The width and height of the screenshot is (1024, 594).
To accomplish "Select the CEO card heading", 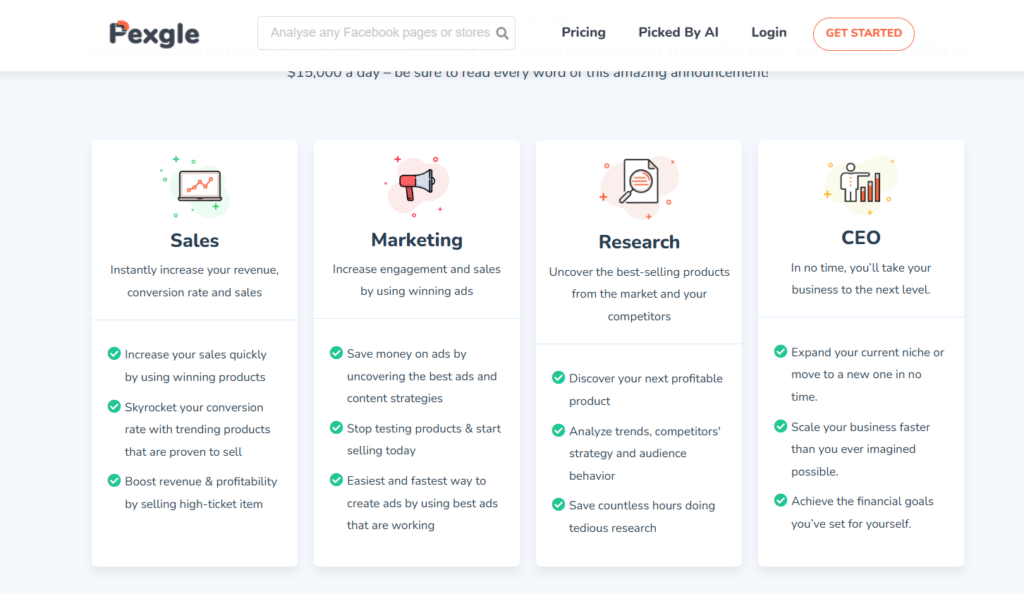I will click(860, 238).
